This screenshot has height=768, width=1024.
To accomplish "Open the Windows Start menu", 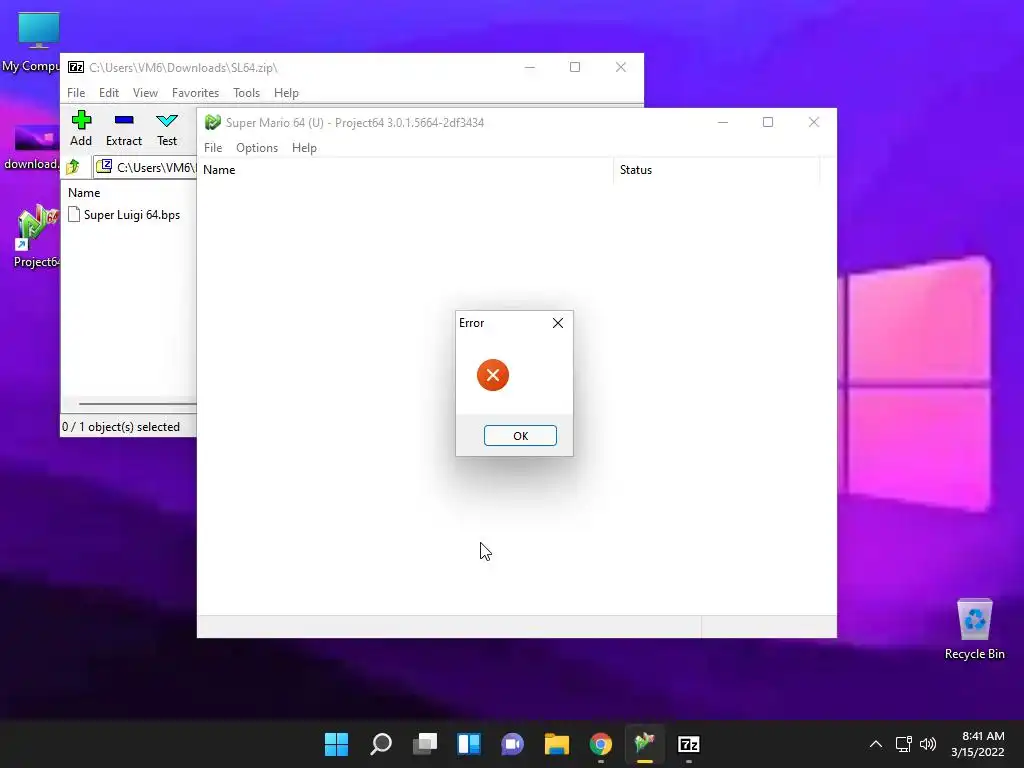I will (336, 744).
